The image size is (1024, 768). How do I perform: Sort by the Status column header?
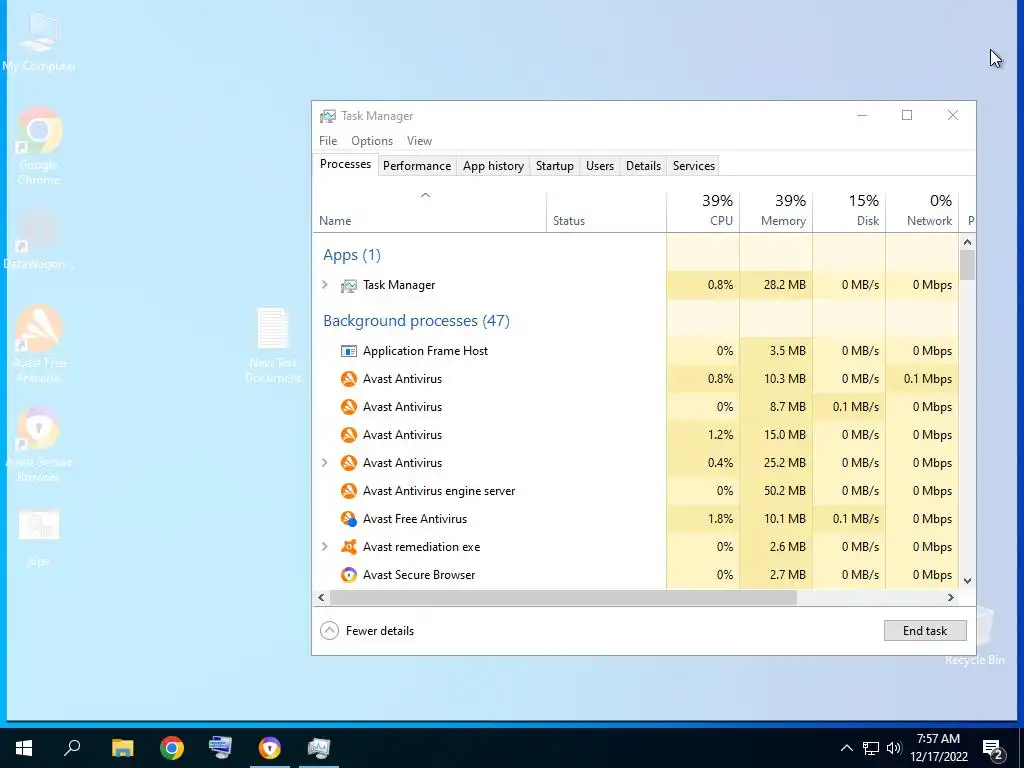[x=606, y=211]
